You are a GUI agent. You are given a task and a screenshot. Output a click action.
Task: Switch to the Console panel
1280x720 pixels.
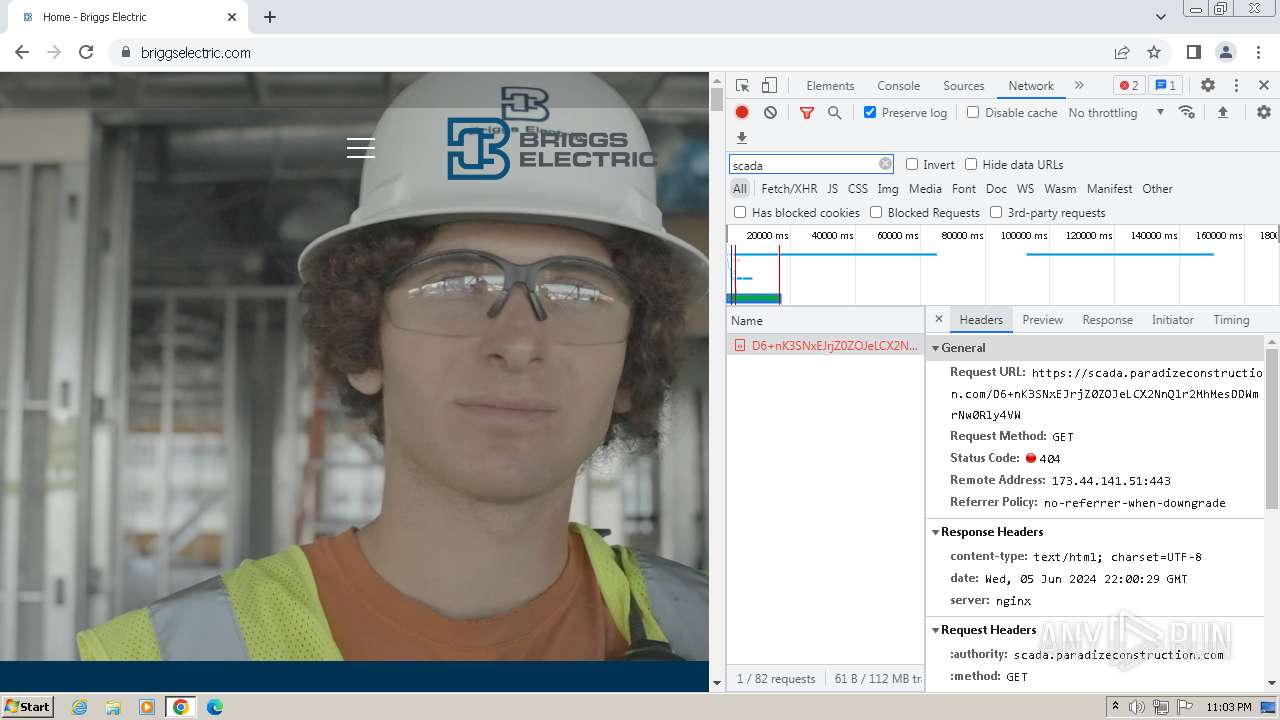click(x=898, y=86)
